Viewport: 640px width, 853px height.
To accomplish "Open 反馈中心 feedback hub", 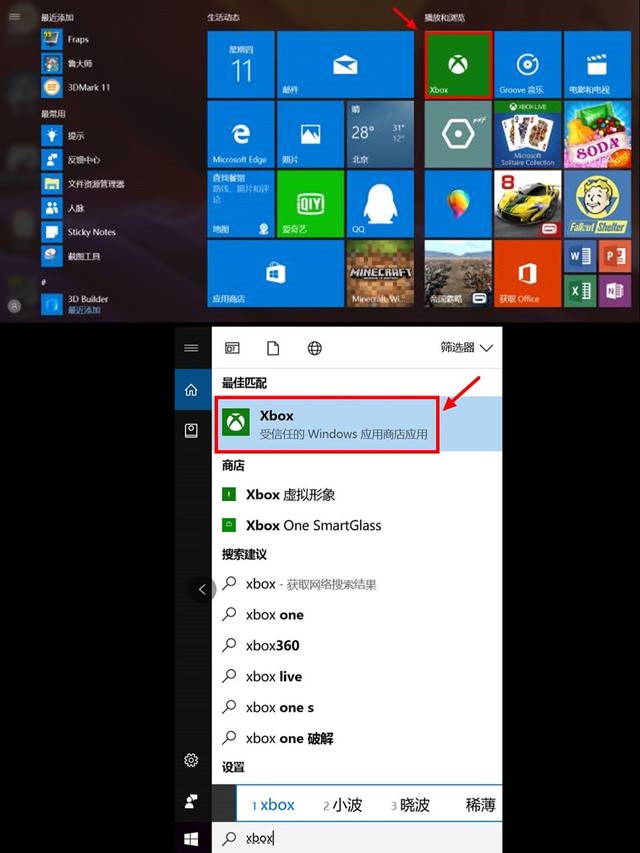I will 71,159.
